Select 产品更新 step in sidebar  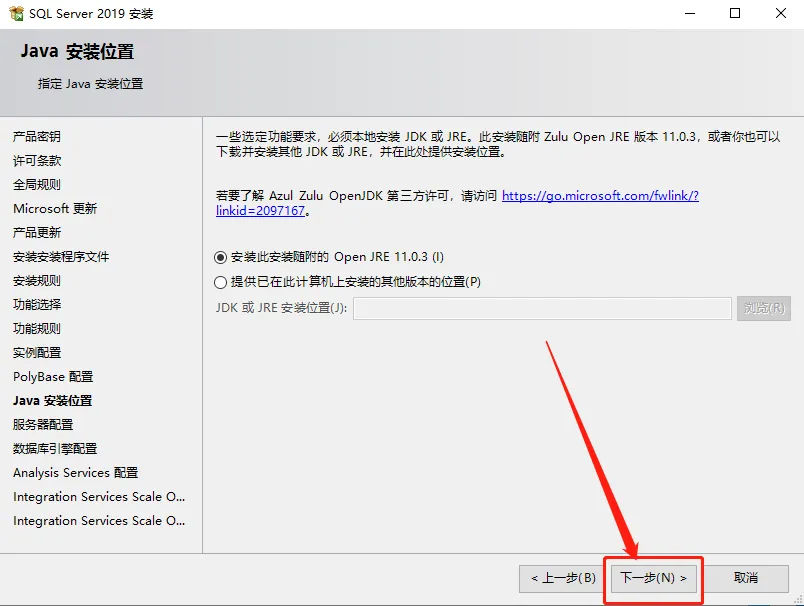click(x=37, y=233)
